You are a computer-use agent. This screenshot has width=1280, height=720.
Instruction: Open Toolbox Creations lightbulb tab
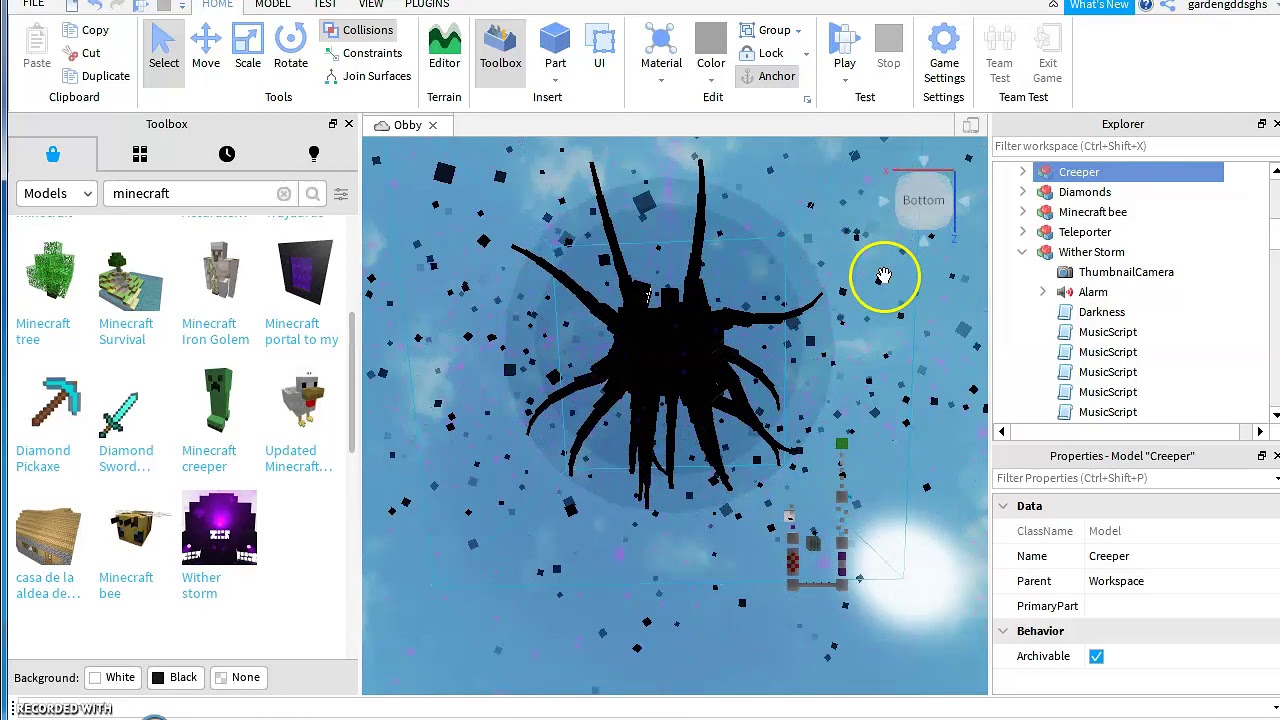pyautogui.click(x=314, y=154)
